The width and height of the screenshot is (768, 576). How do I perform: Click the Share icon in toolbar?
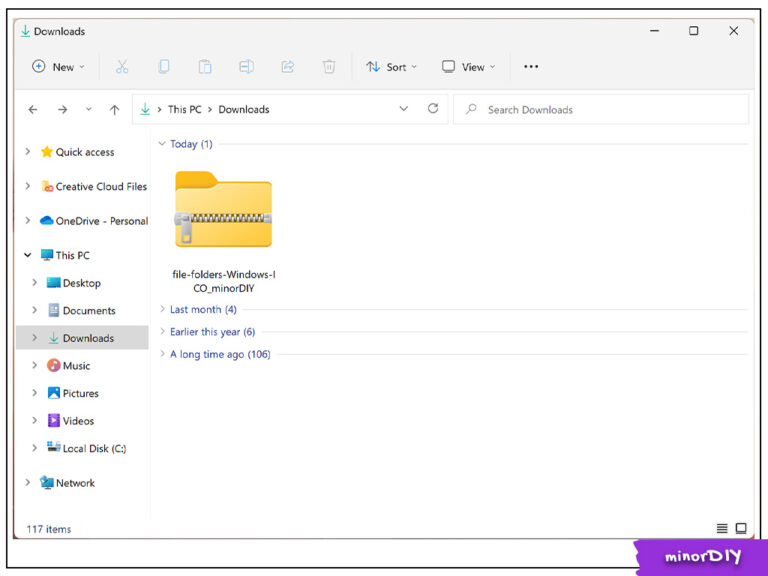click(x=288, y=67)
